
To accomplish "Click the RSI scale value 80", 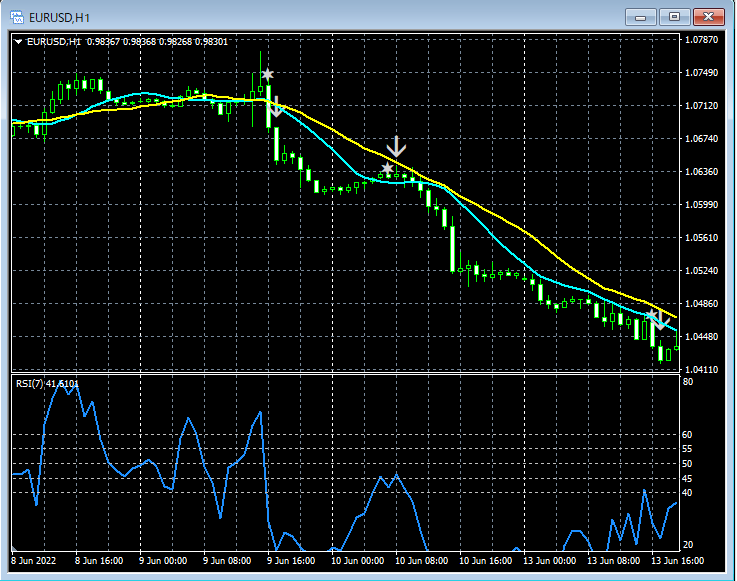I will click(x=688, y=382).
